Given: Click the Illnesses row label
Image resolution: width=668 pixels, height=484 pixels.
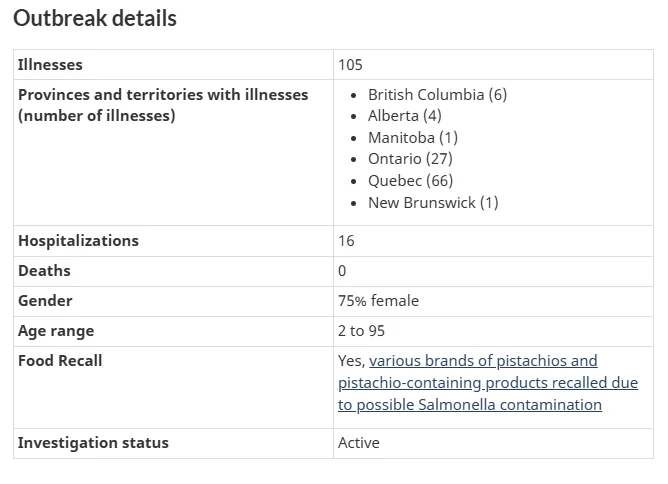Looking at the screenshot, I should tap(50, 65).
